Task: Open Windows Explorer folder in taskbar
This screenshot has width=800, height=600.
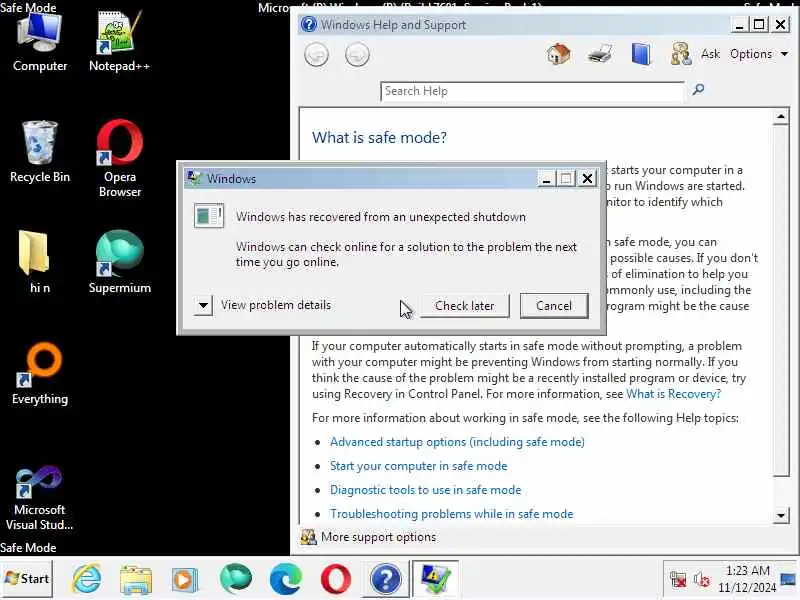Action: 136,580
